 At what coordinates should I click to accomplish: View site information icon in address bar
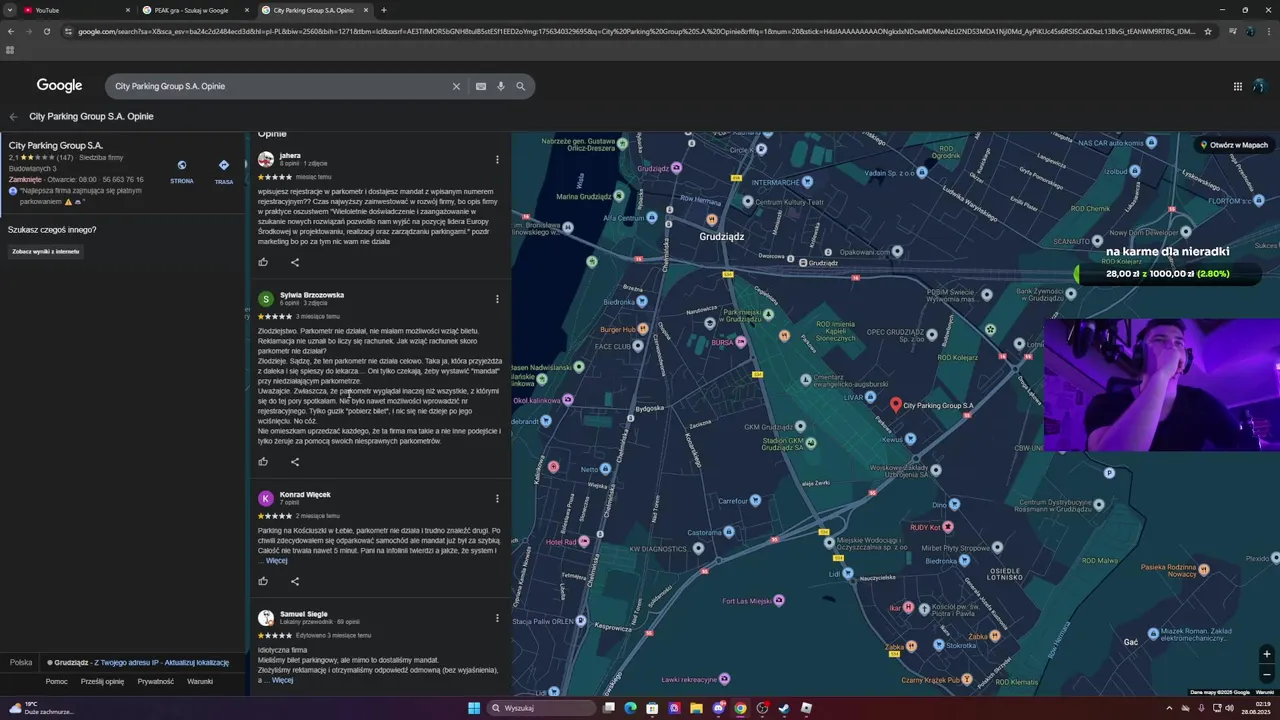68,31
